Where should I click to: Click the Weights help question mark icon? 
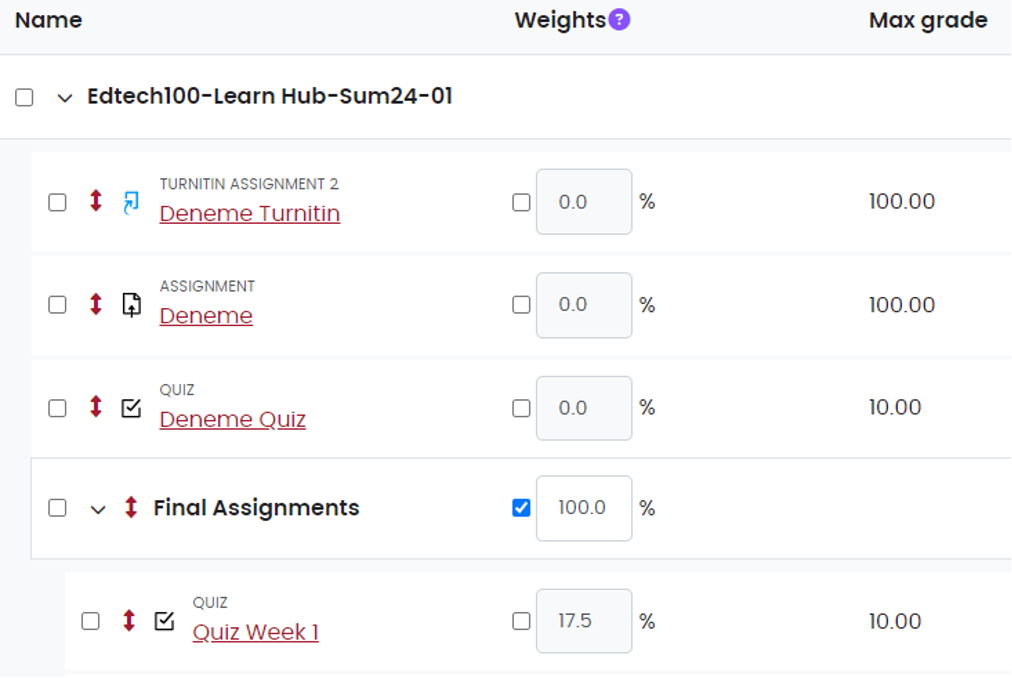click(620, 20)
